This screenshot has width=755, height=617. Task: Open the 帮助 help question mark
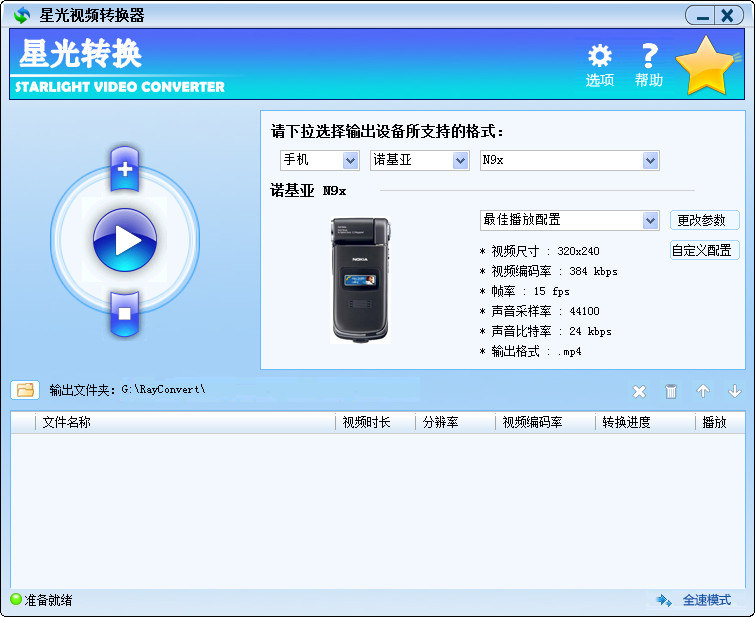click(x=649, y=66)
